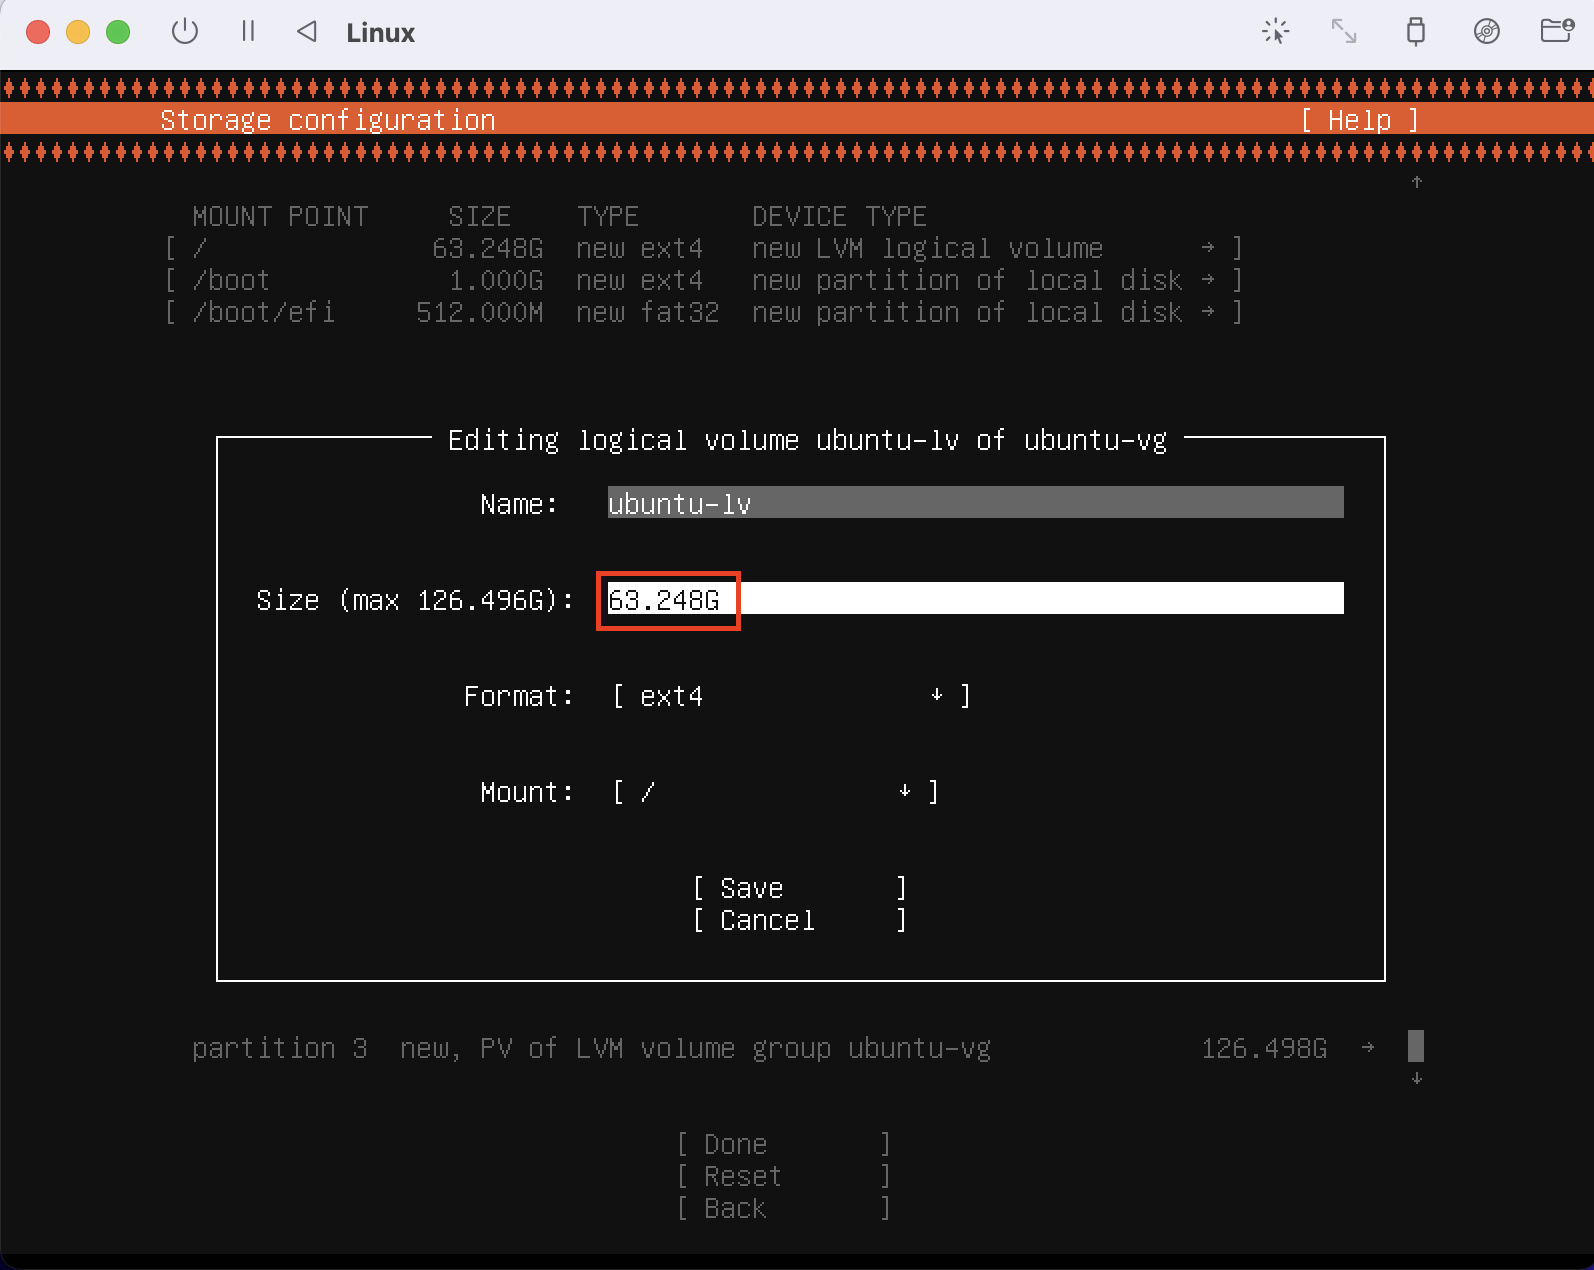Click the scroll down arrow
The image size is (1594, 1270).
1416,1079
